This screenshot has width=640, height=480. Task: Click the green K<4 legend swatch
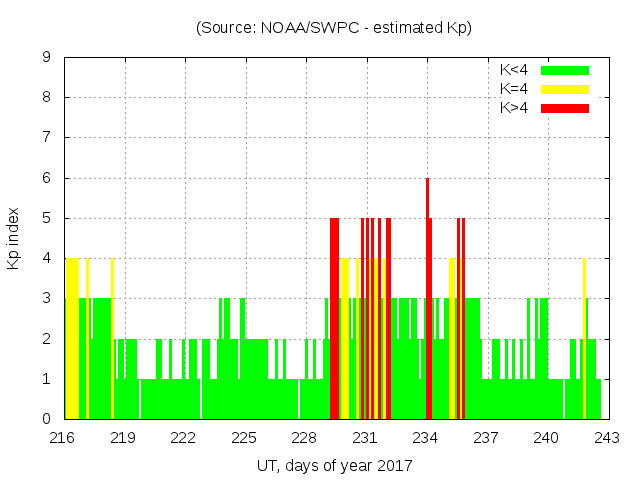[x=565, y=70]
